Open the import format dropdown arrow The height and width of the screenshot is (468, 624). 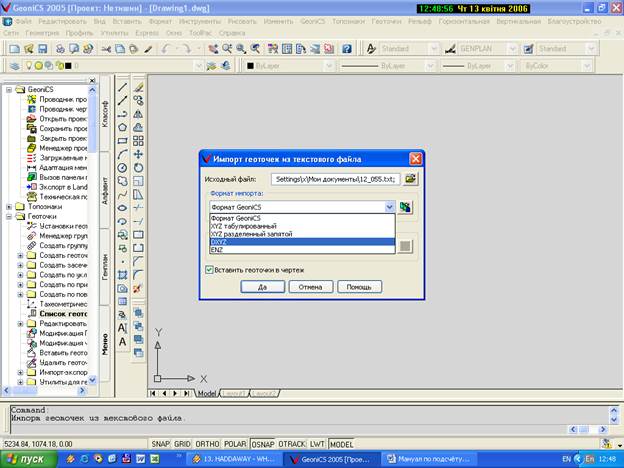(390, 207)
